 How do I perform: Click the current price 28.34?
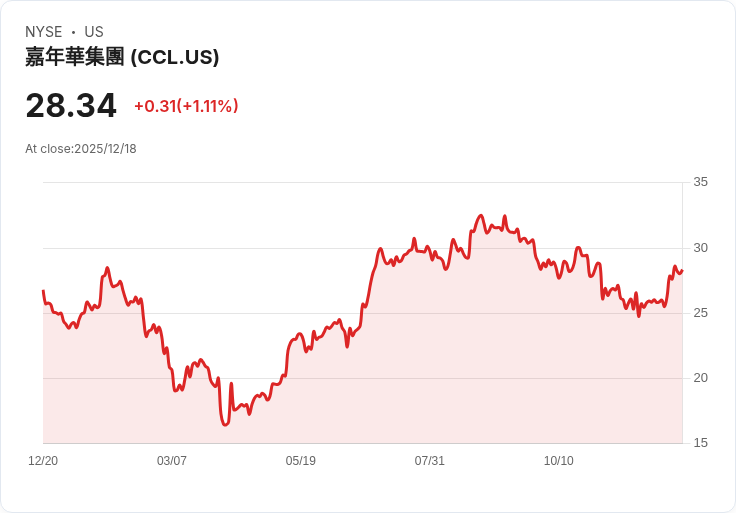tap(71, 106)
